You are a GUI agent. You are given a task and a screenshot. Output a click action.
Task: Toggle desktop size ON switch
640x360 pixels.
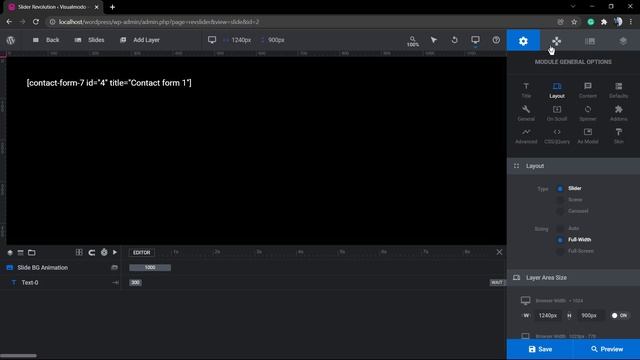pyautogui.click(x=619, y=316)
